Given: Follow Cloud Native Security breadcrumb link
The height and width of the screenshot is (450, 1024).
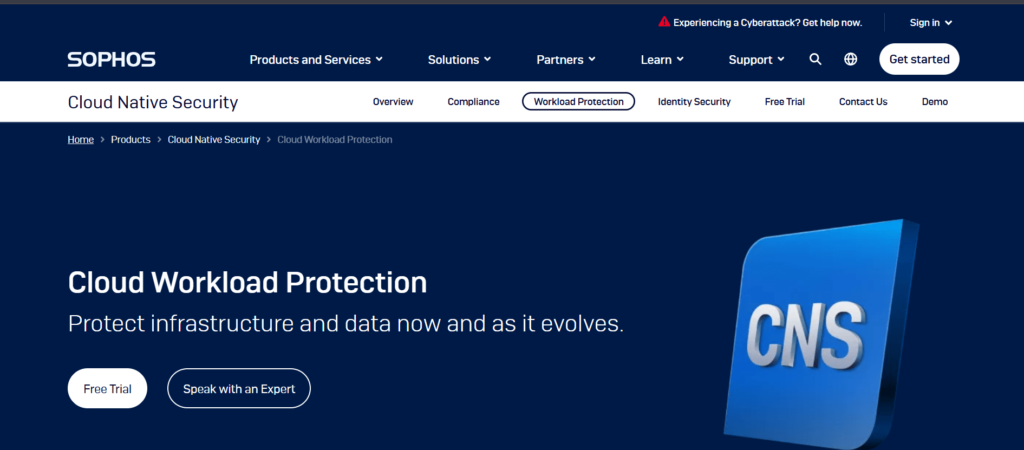Looking at the screenshot, I should click(x=214, y=140).
